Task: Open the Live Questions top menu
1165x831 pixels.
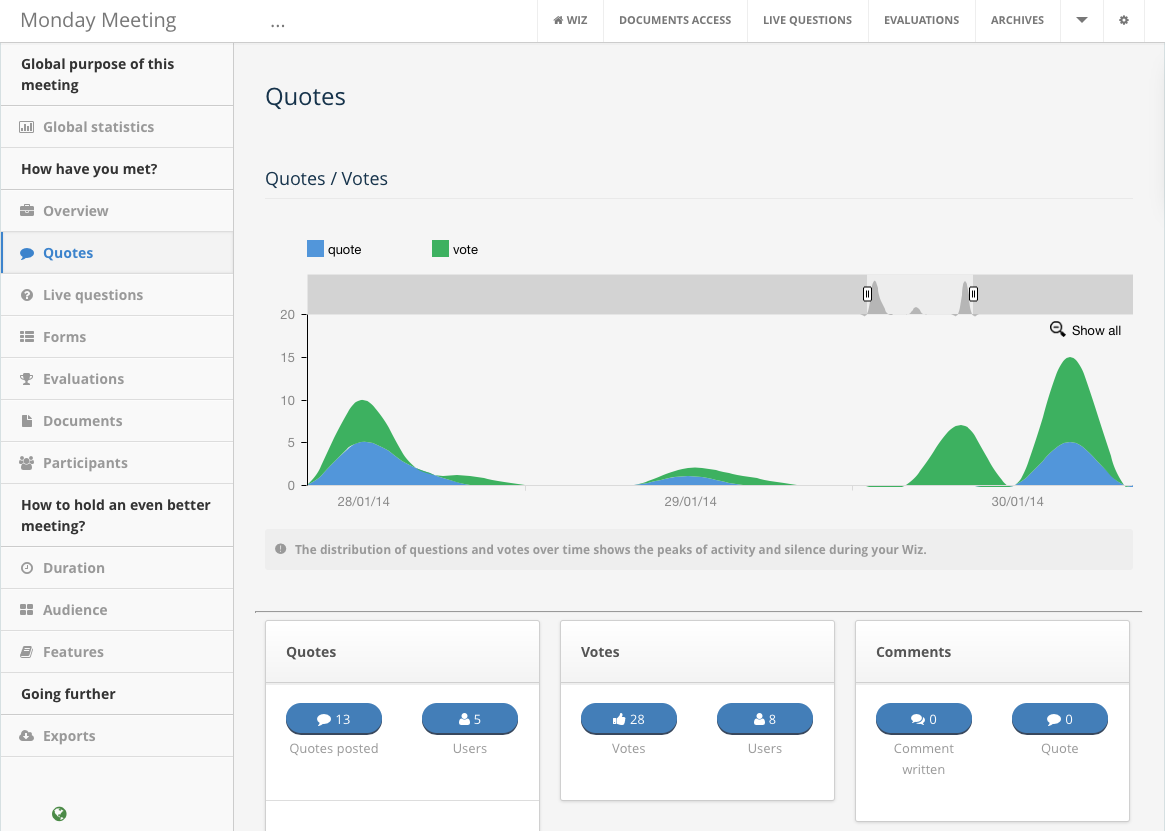Action: (x=807, y=20)
